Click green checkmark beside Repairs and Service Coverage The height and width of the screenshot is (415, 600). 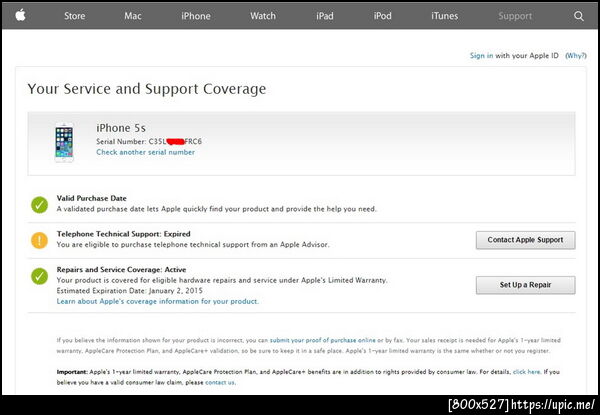click(x=39, y=276)
